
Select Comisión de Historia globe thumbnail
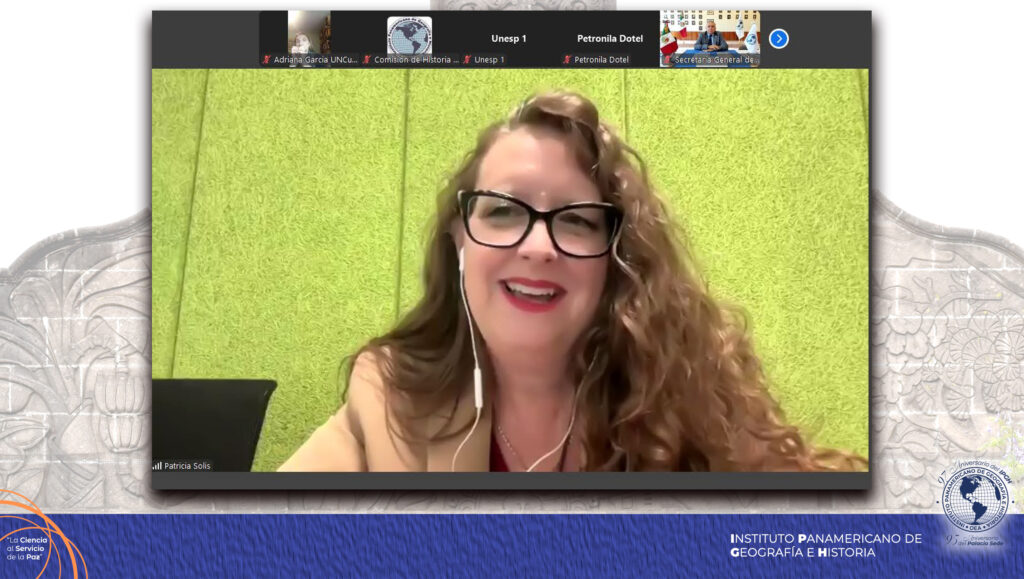[x=409, y=34]
